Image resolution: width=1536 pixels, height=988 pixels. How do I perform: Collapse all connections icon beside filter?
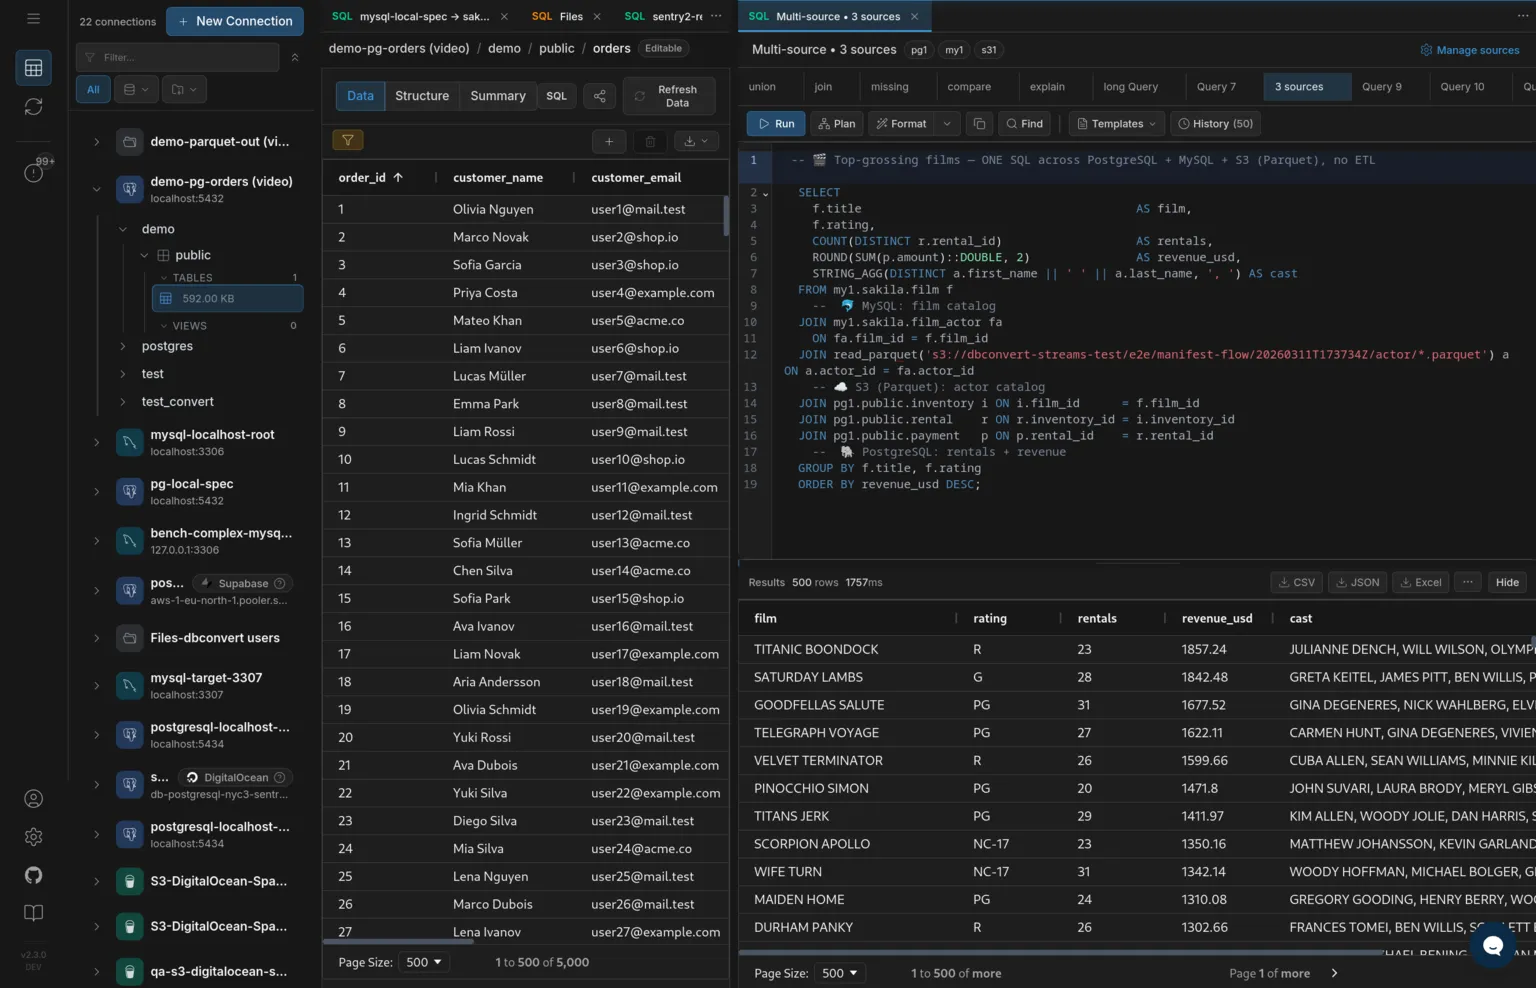tap(295, 58)
